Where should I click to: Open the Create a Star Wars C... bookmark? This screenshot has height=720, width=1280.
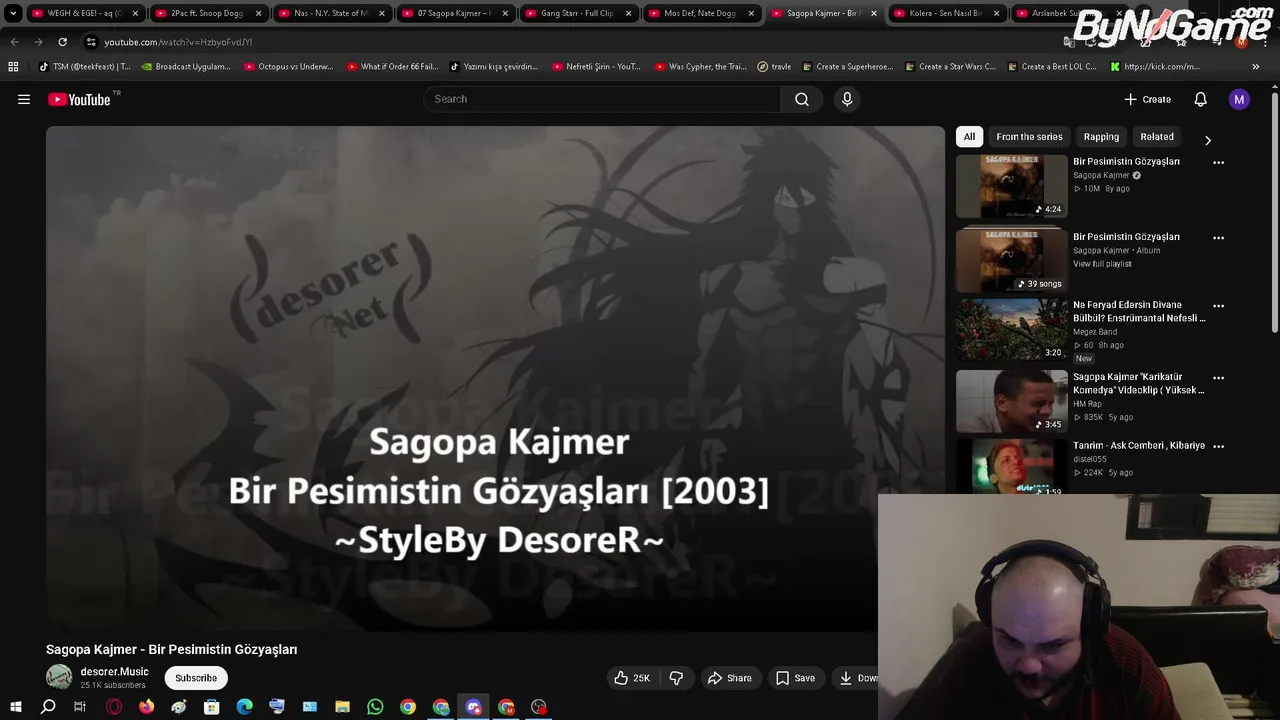[950, 67]
